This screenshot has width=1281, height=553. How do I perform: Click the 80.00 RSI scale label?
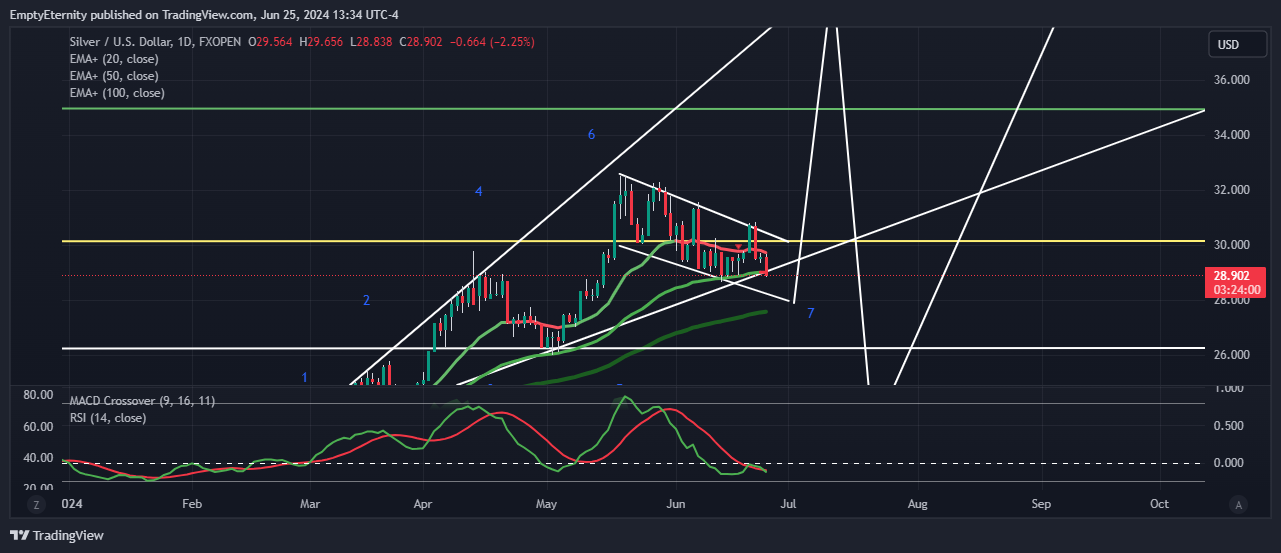(37, 395)
